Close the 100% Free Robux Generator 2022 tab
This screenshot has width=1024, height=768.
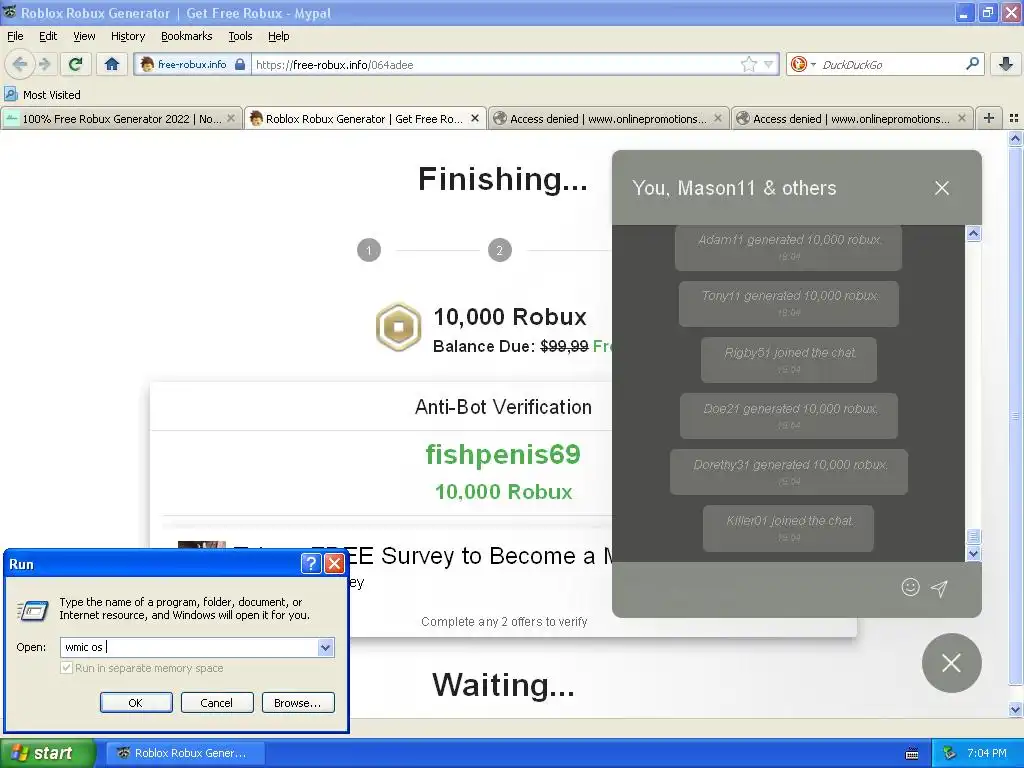coord(231,118)
